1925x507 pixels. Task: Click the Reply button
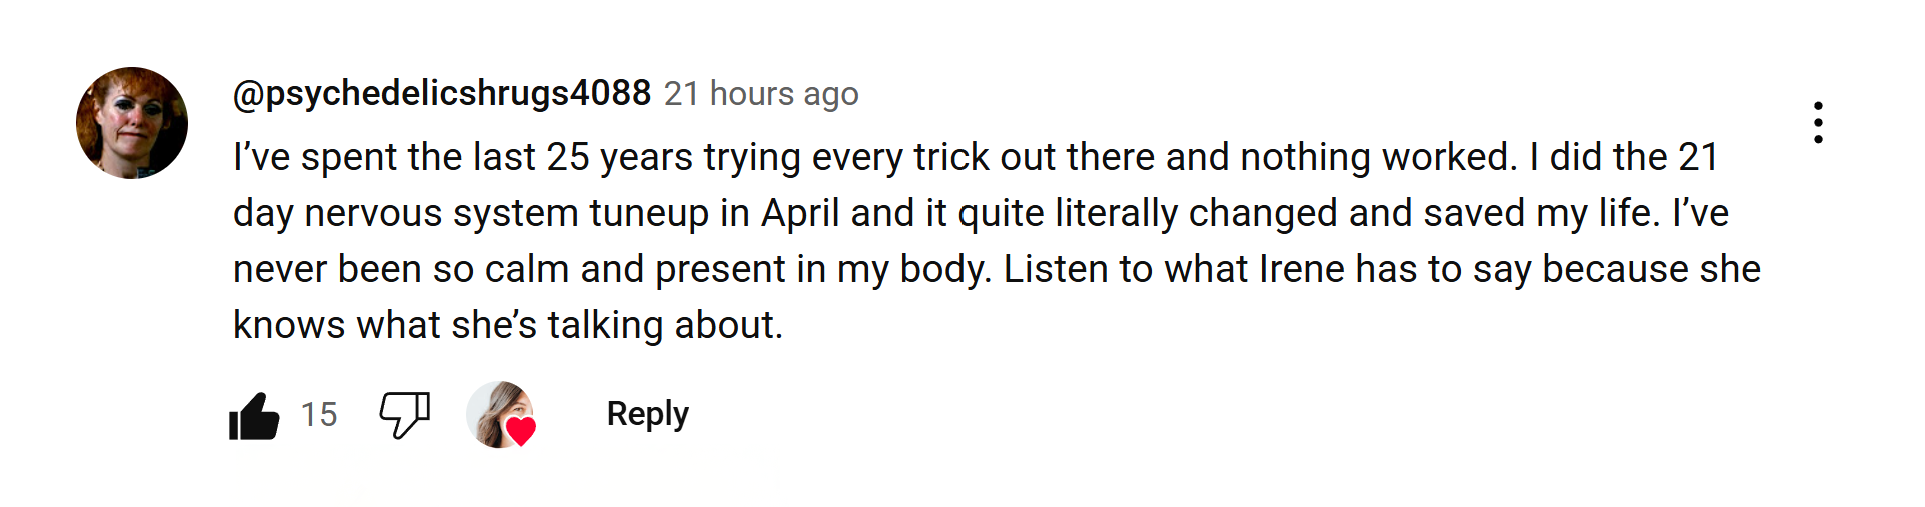647,414
